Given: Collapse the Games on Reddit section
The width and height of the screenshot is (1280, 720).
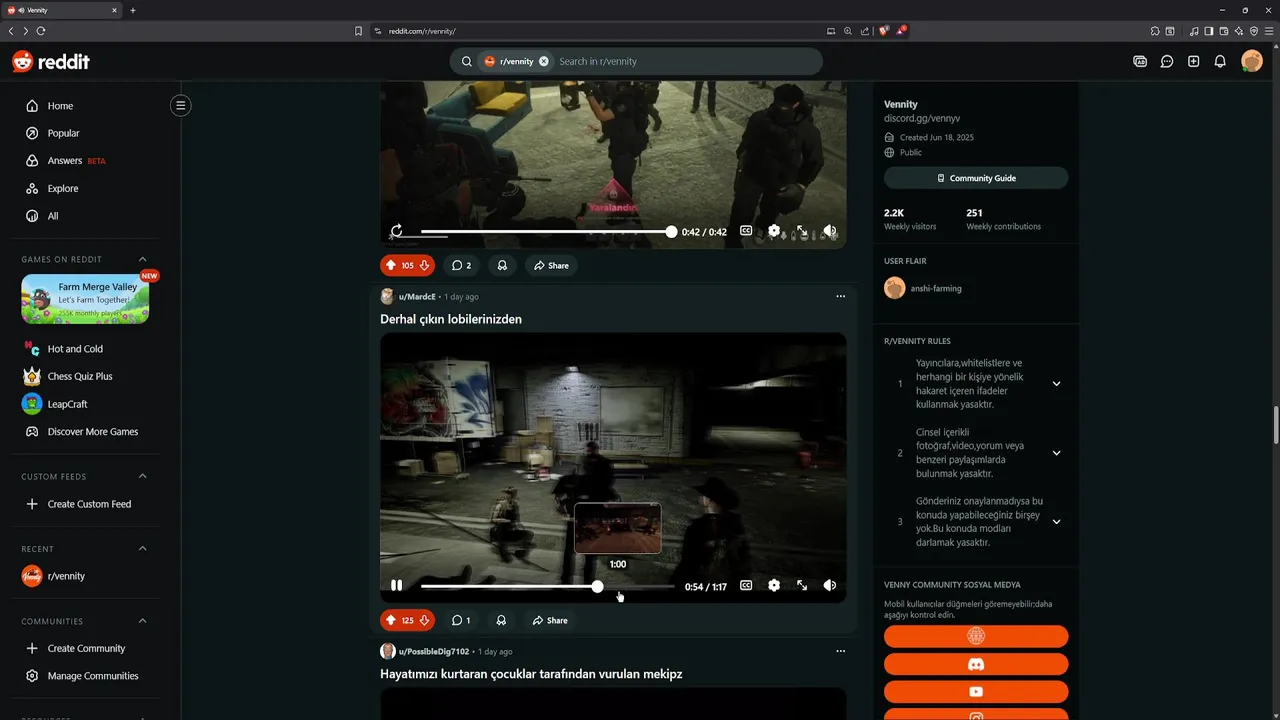Looking at the screenshot, I should [x=142, y=259].
